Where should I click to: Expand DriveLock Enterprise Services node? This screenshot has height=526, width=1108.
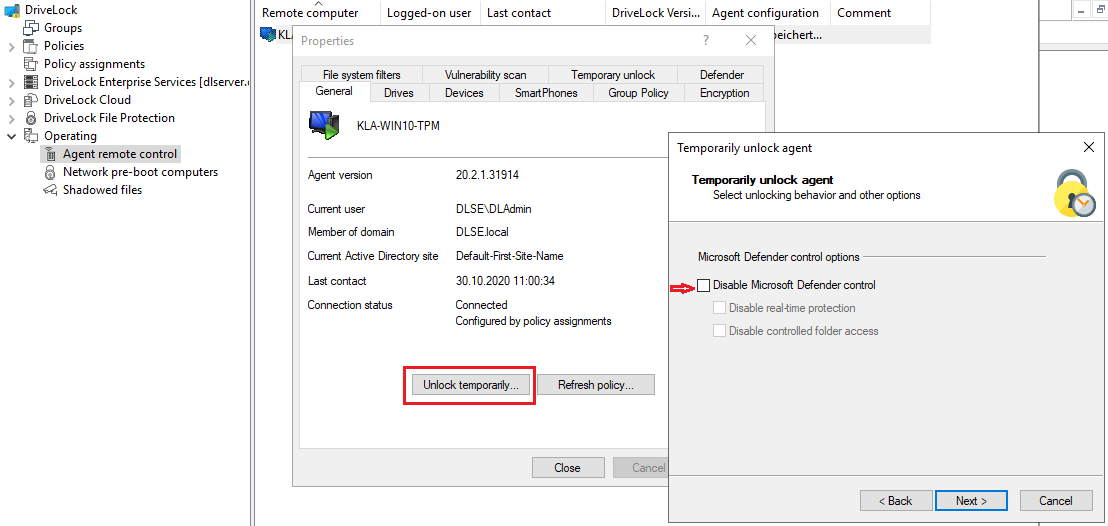coord(11,83)
